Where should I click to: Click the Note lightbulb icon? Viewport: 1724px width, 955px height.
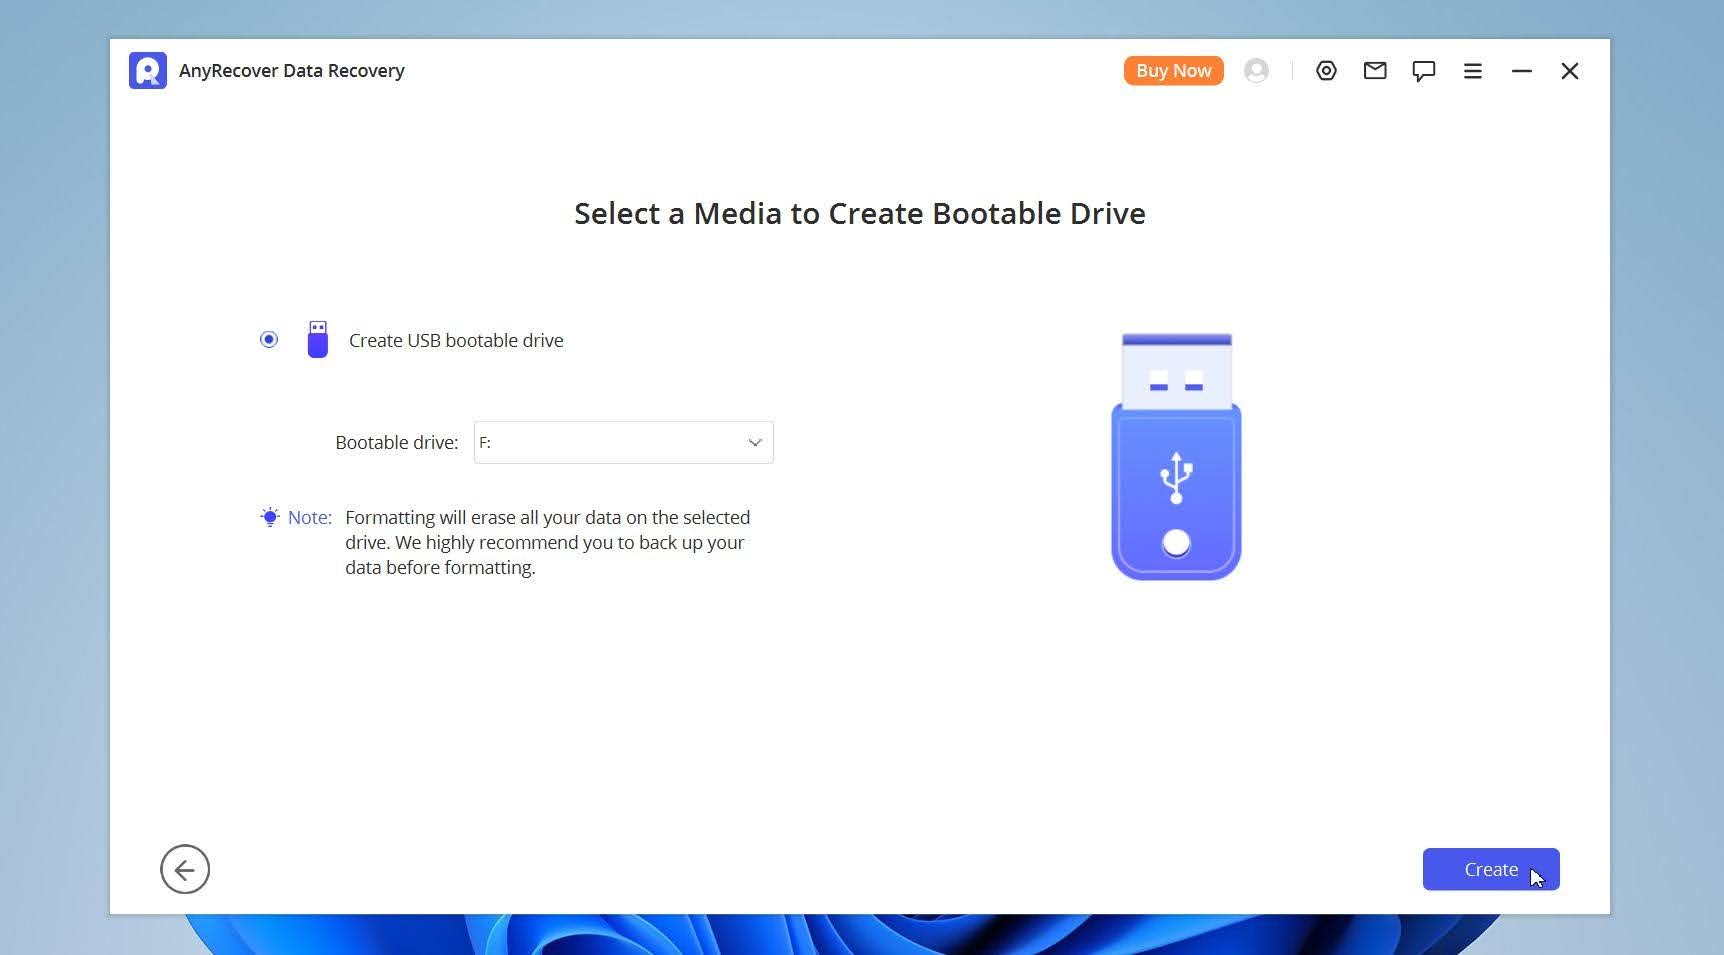(270, 518)
